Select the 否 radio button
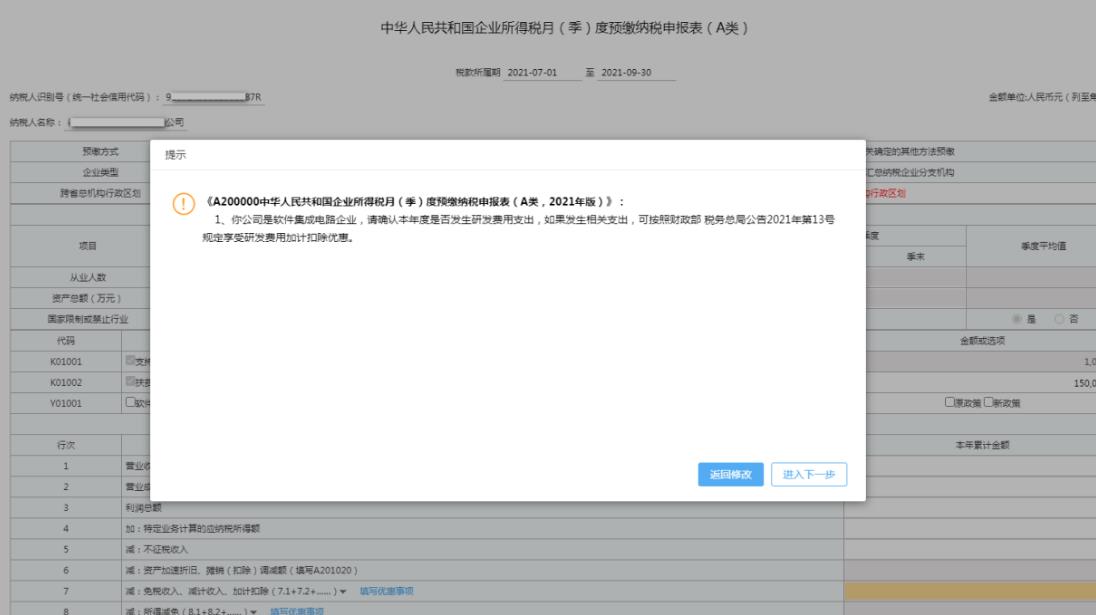Image resolution: width=1096 pixels, height=615 pixels. (x=1061, y=320)
